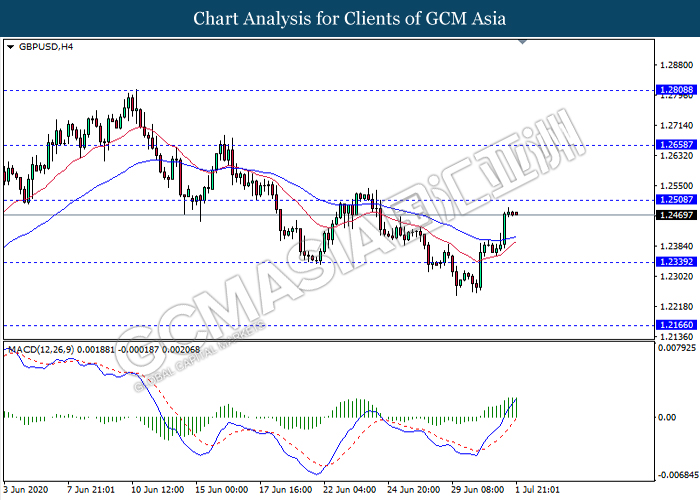Click the 15 Jun 00:00 time label

[x=222, y=490]
